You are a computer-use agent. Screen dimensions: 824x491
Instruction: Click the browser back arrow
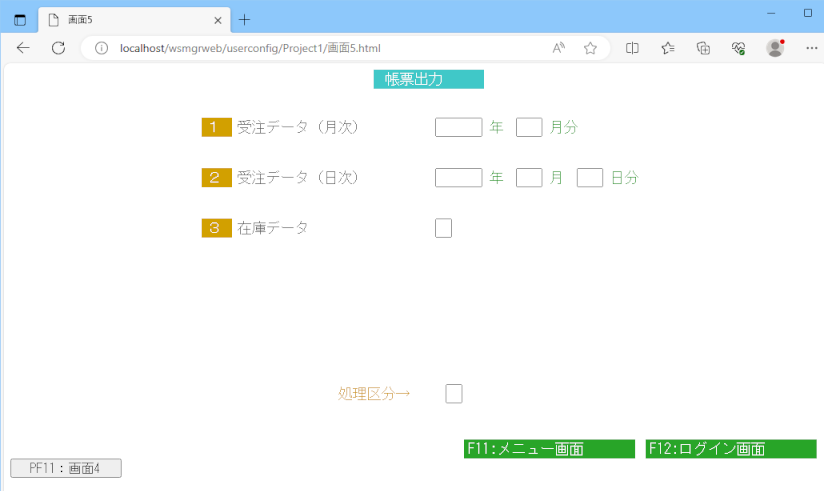(23, 48)
